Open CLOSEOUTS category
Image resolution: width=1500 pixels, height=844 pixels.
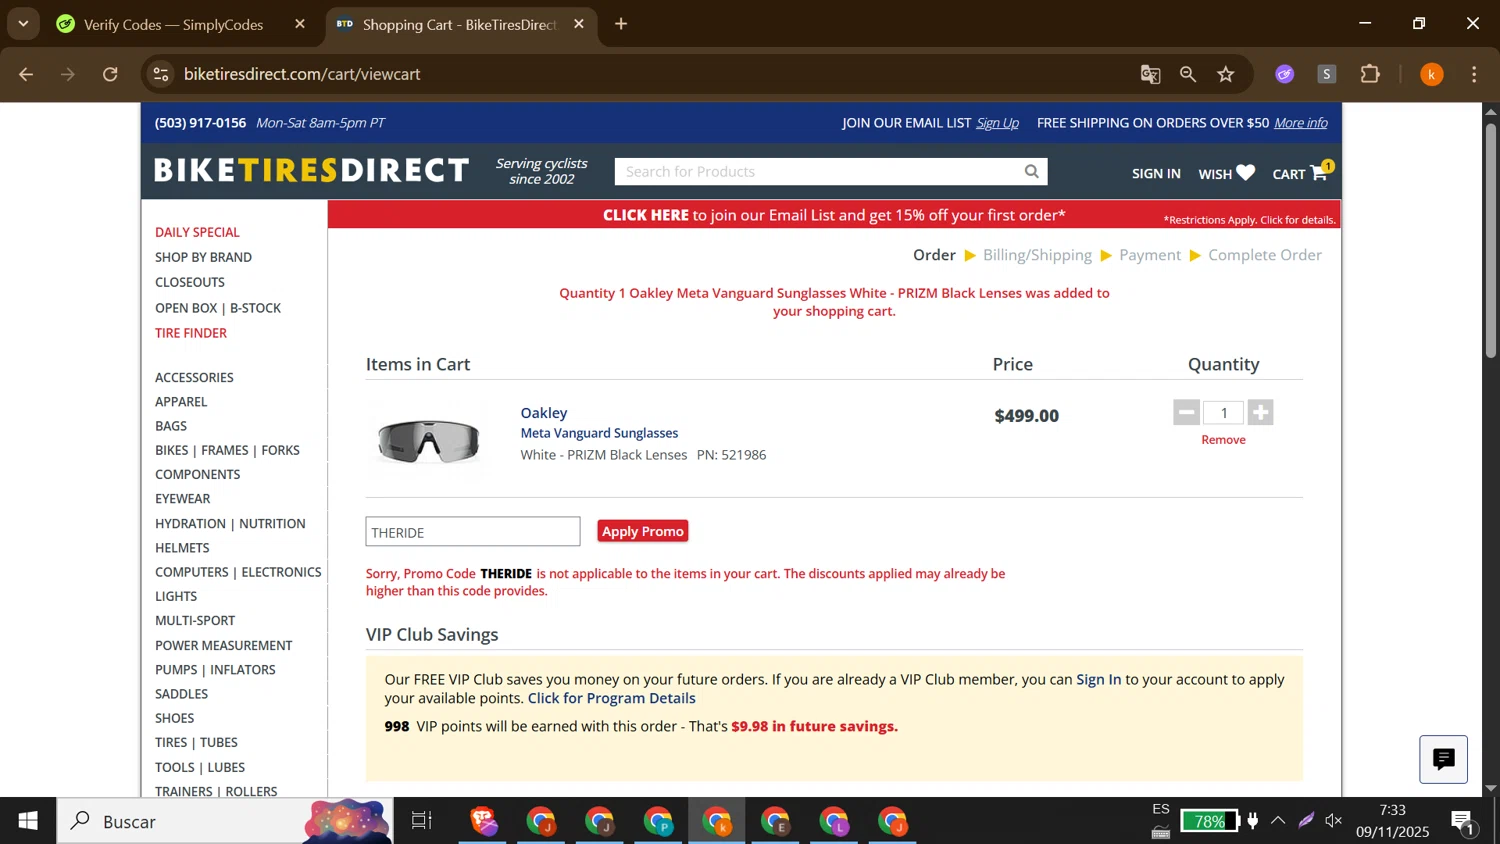[190, 282]
